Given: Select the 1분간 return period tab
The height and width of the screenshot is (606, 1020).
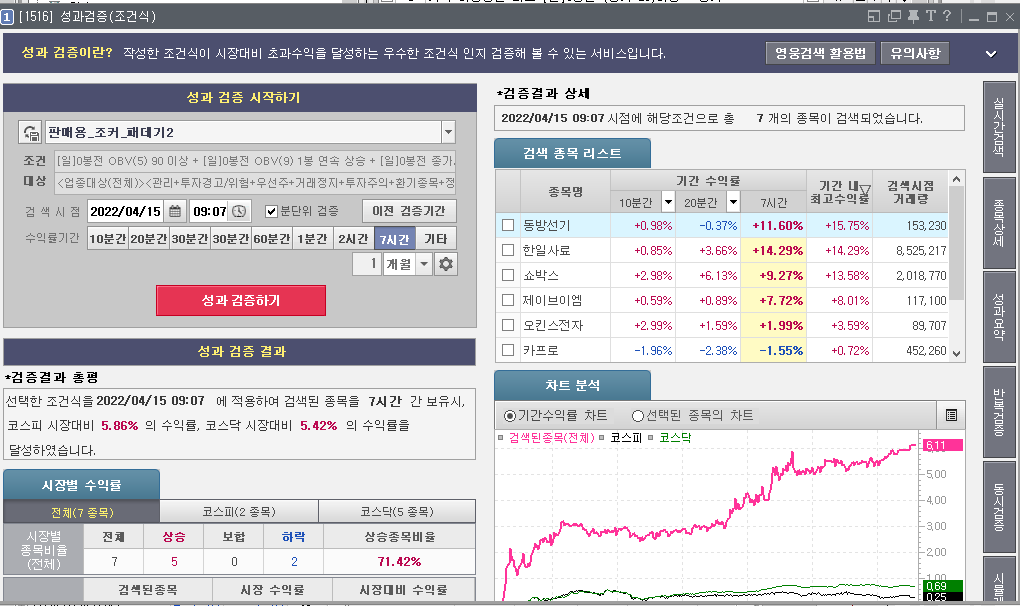Looking at the screenshot, I should click(312, 239).
